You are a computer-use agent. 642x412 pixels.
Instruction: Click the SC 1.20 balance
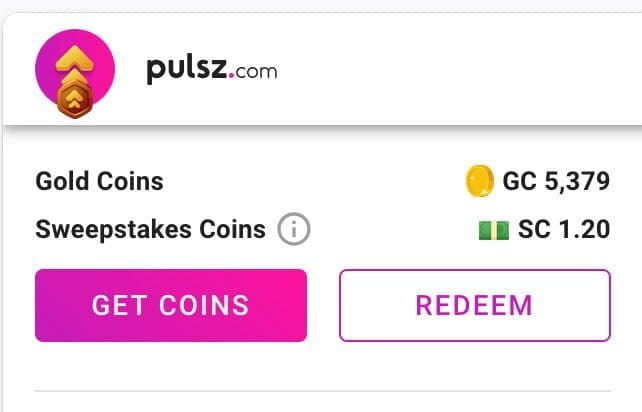tap(564, 229)
